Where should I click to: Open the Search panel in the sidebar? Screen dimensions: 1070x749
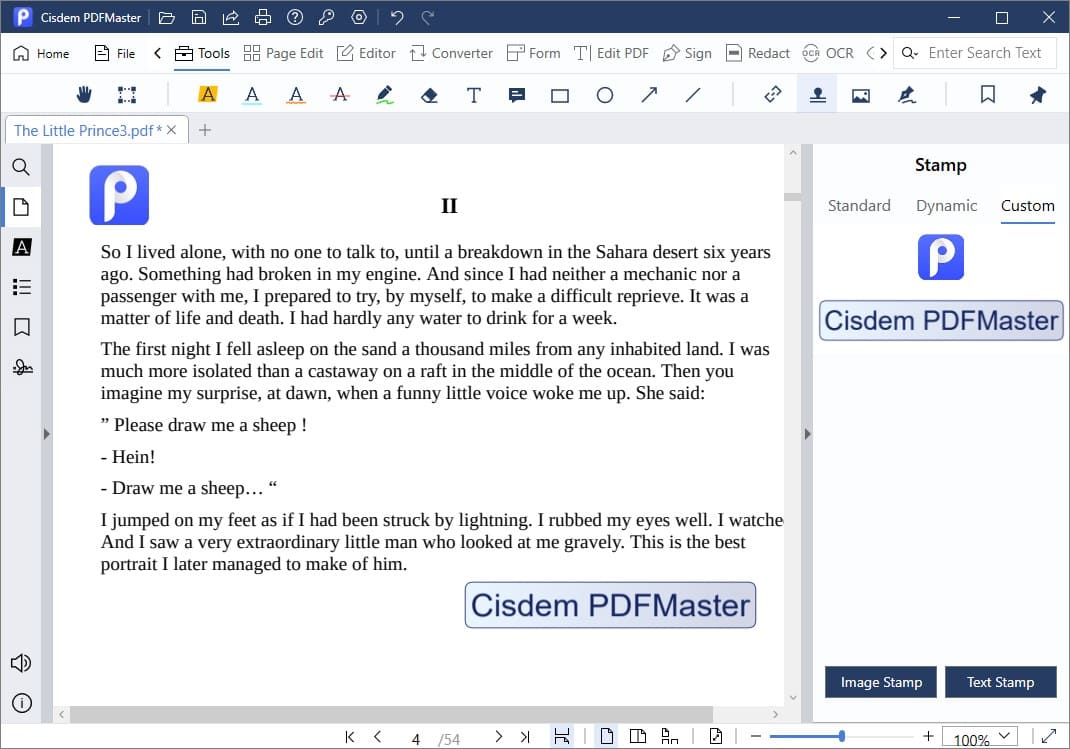[x=21, y=167]
